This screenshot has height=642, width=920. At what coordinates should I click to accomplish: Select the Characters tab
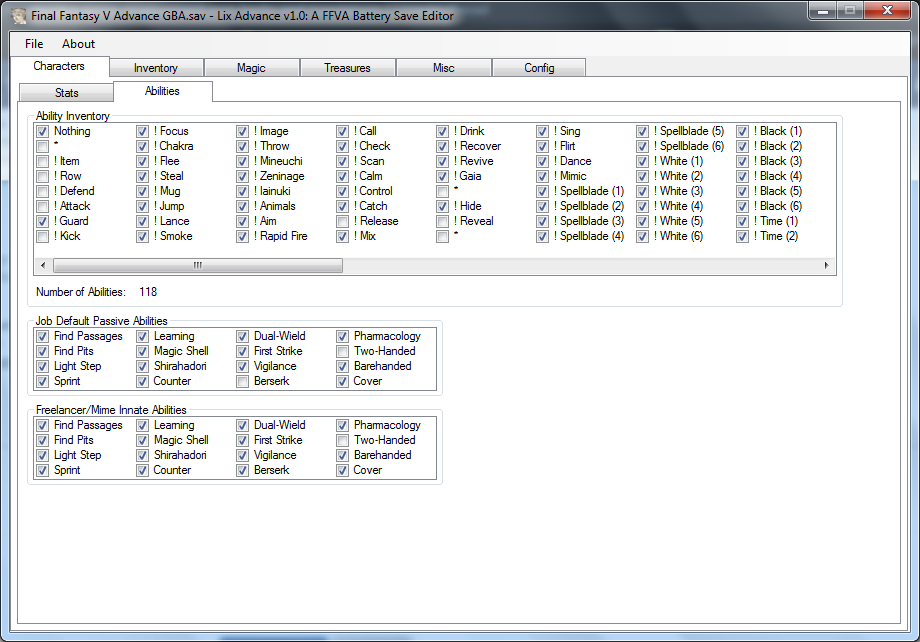point(59,66)
